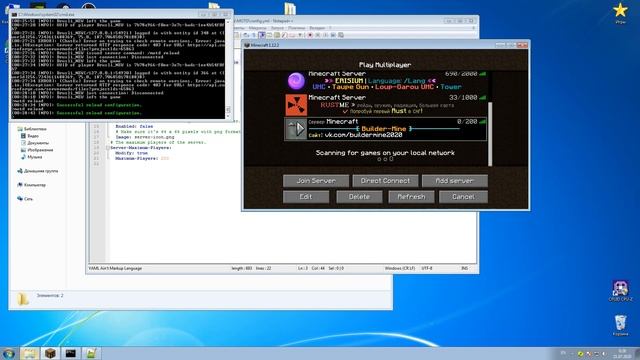
Task: Click the Direct Connect button
Action: pos(385,181)
